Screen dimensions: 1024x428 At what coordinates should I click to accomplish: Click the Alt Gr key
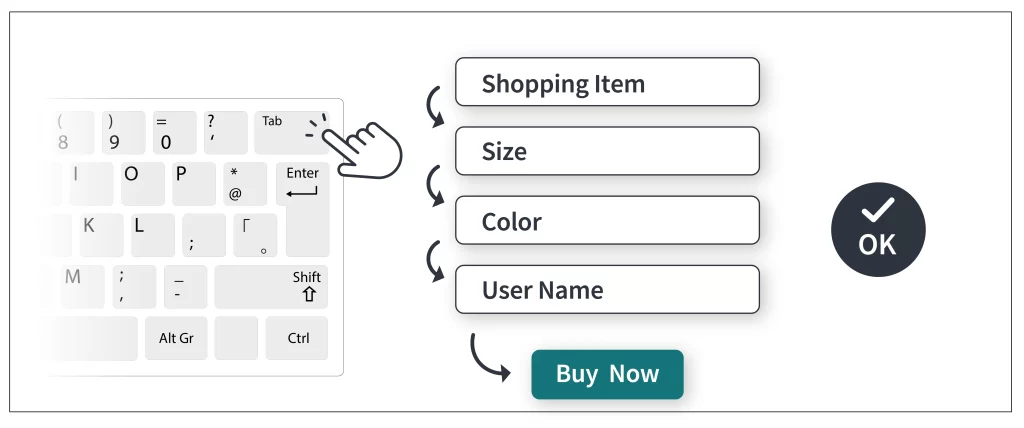176,338
